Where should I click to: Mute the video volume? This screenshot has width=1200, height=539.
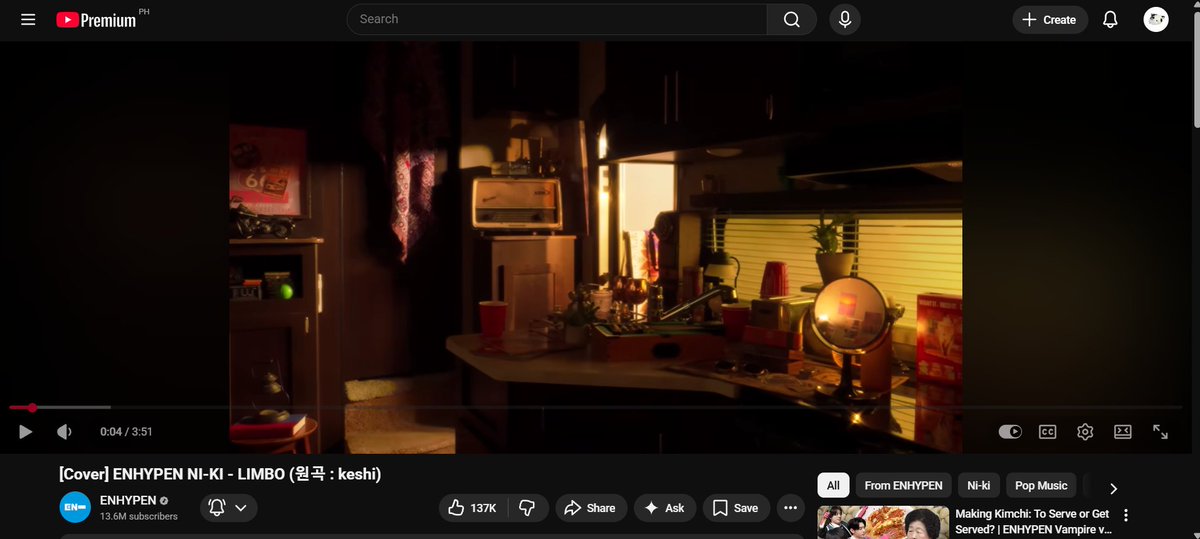pos(64,432)
